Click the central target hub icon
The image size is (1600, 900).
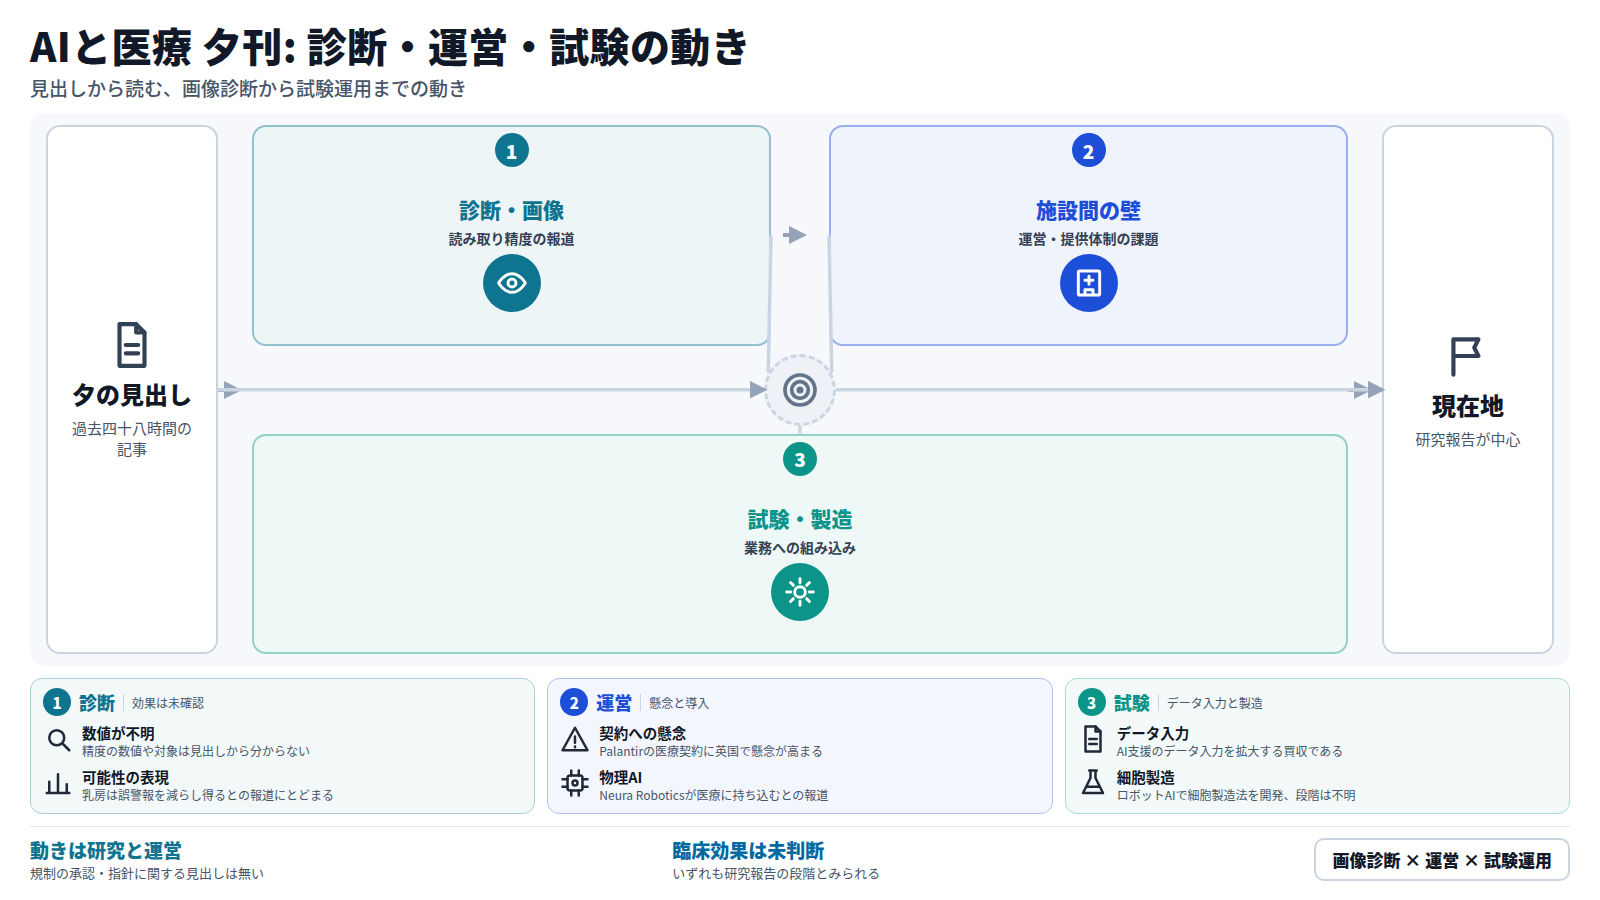(x=800, y=390)
